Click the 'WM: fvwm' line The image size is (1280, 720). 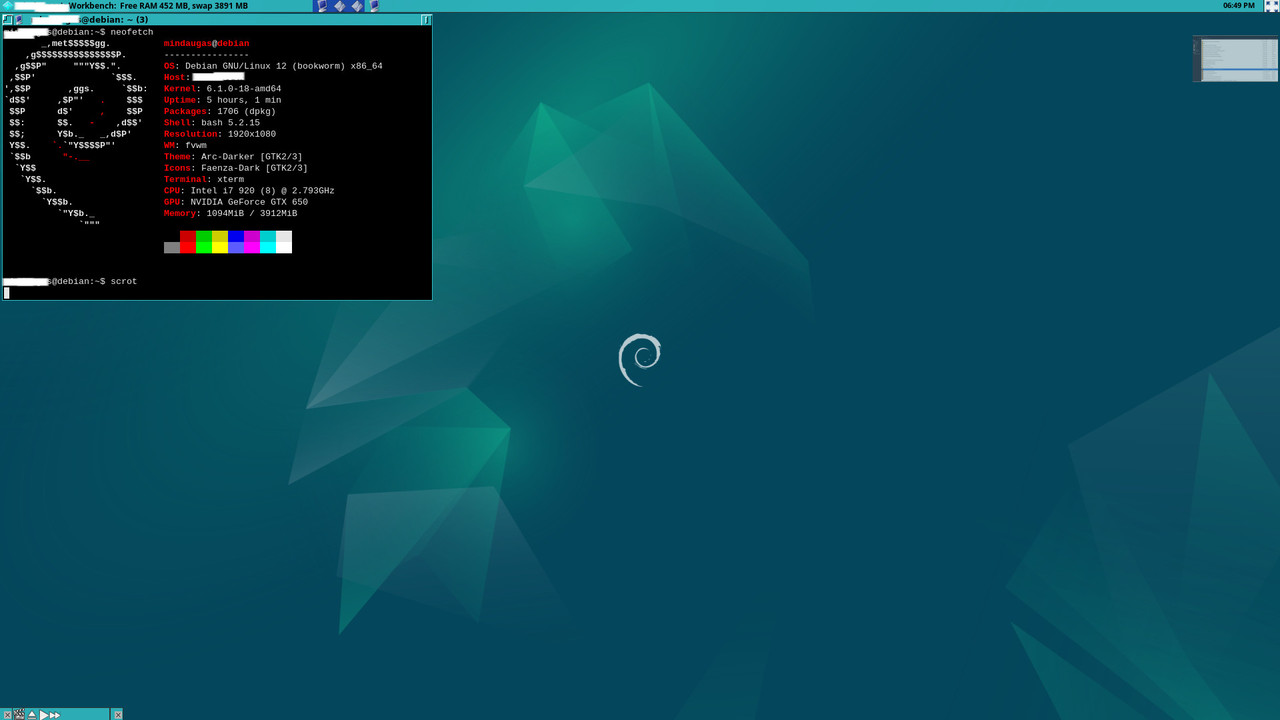click(185, 145)
